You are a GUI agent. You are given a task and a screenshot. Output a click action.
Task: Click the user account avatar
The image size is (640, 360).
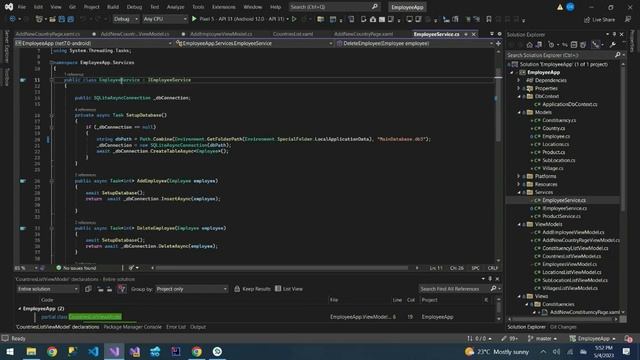click(x=570, y=7)
